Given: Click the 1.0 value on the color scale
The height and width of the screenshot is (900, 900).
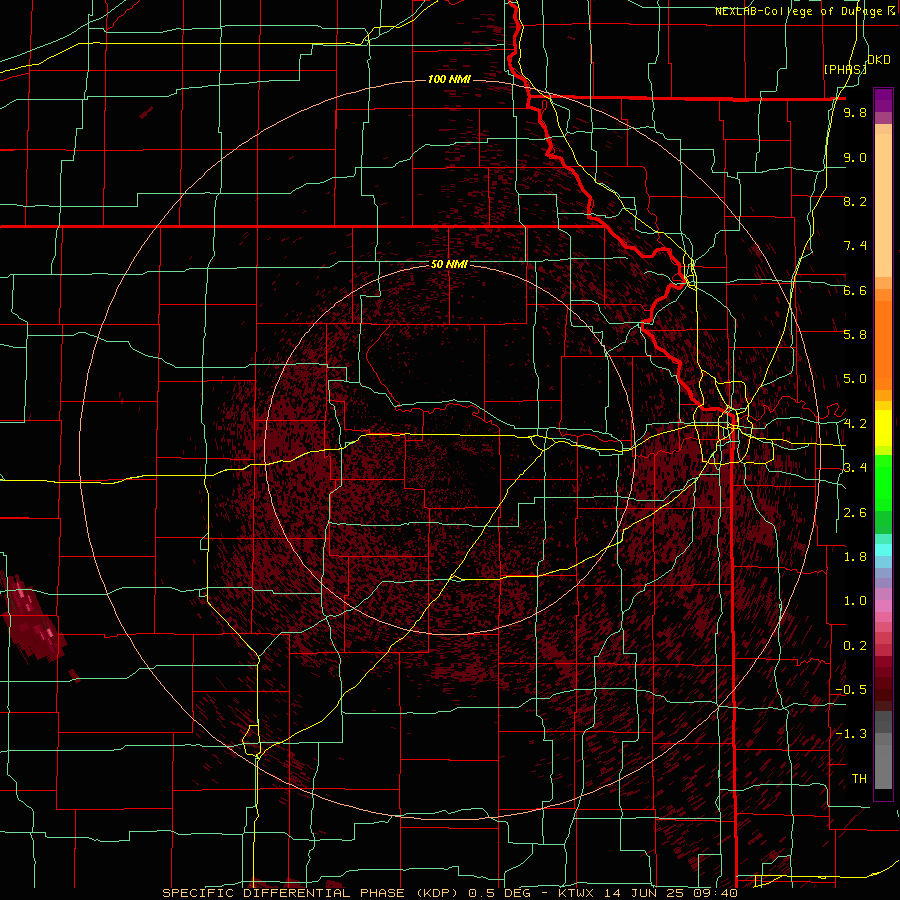Looking at the screenshot, I should coord(855,601).
